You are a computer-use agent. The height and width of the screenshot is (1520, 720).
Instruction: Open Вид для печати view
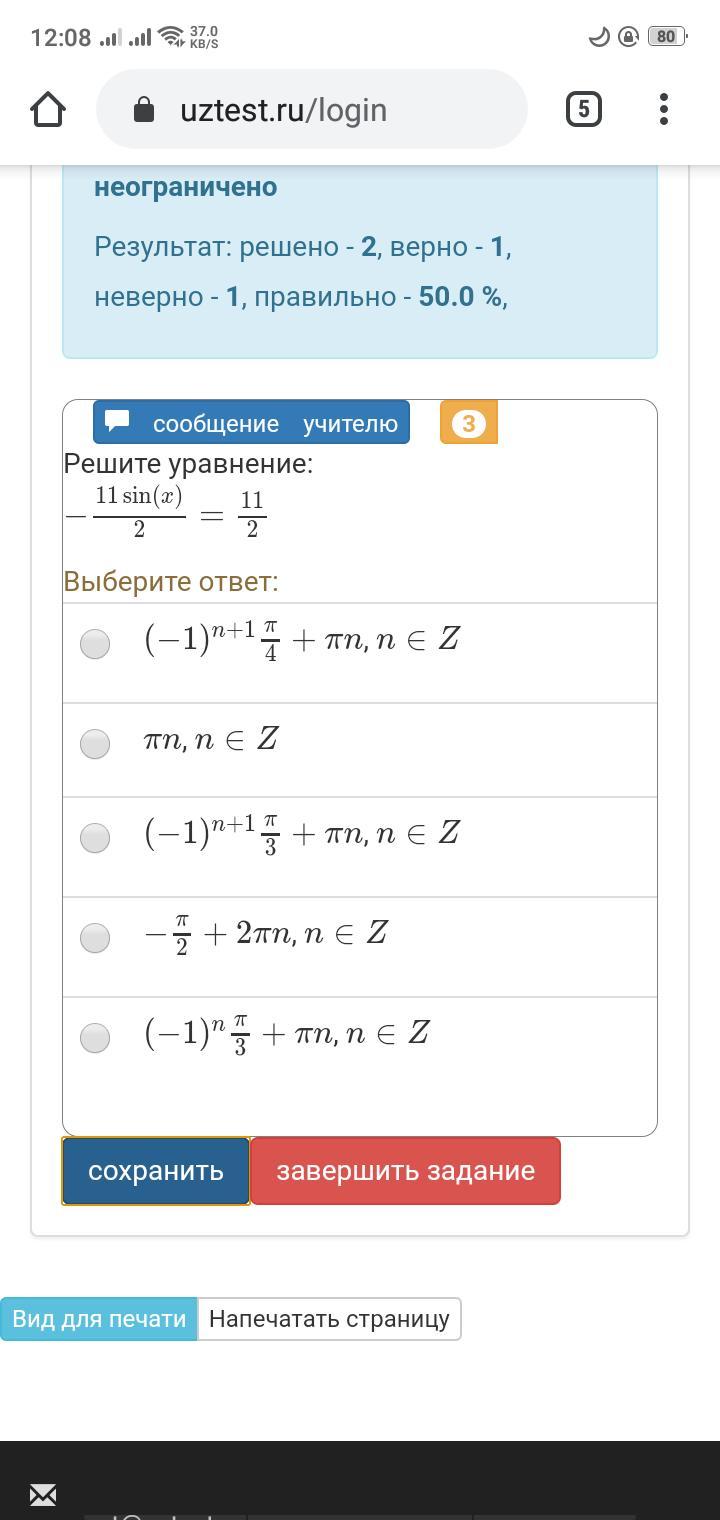point(99,1319)
